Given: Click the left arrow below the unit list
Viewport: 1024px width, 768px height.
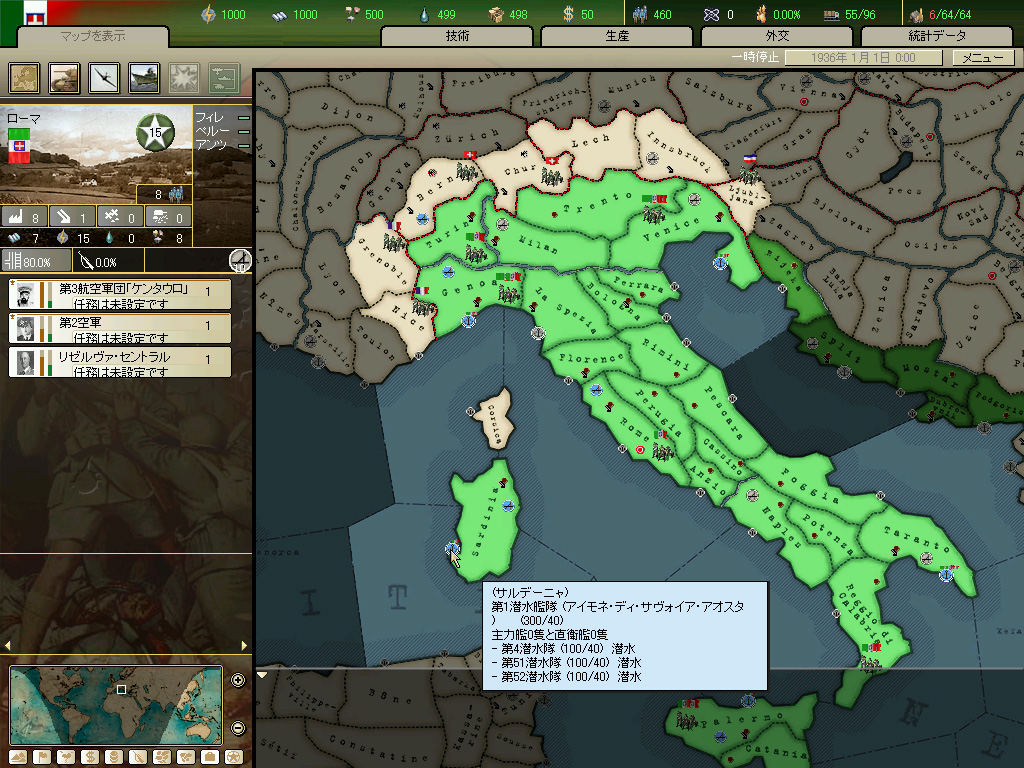Looking at the screenshot, I should pyautogui.click(x=7, y=645).
